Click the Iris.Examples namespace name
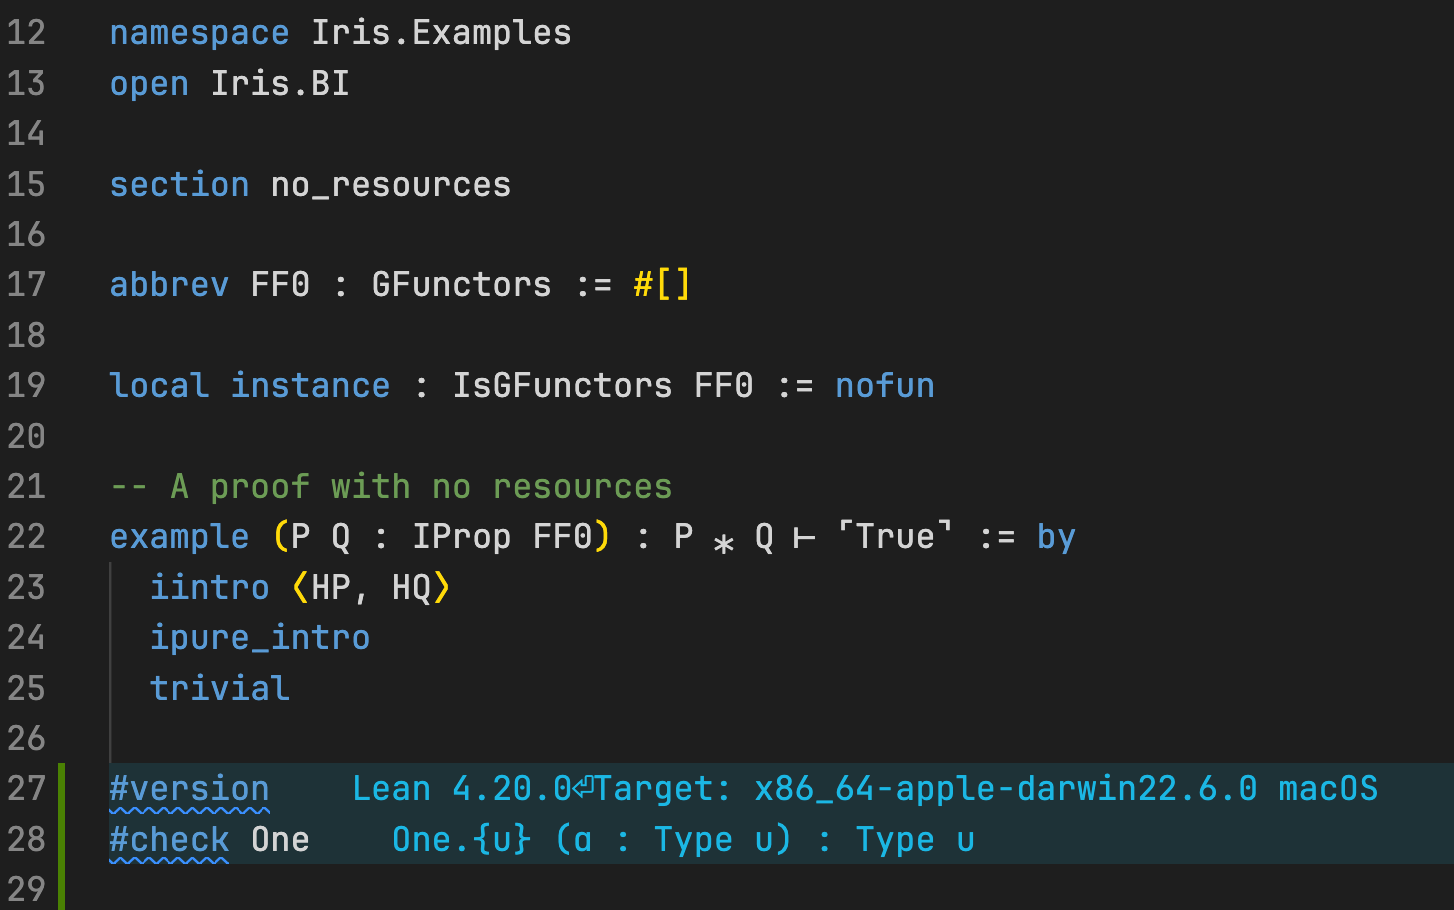The width and height of the screenshot is (1454, 910). click(x=441, y=33)
